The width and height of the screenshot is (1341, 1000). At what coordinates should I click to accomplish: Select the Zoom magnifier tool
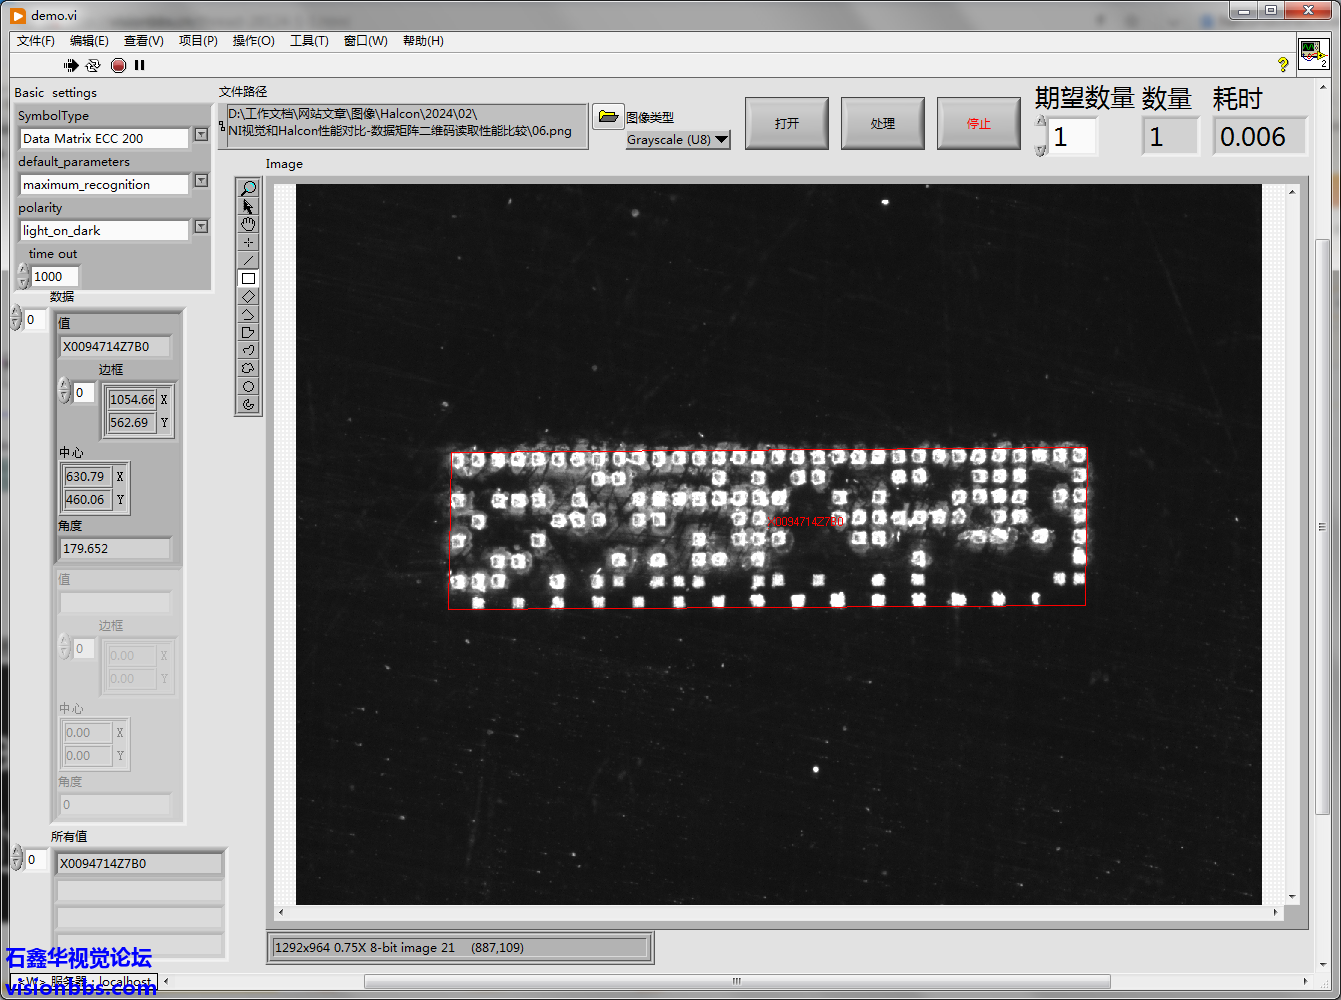248,188
